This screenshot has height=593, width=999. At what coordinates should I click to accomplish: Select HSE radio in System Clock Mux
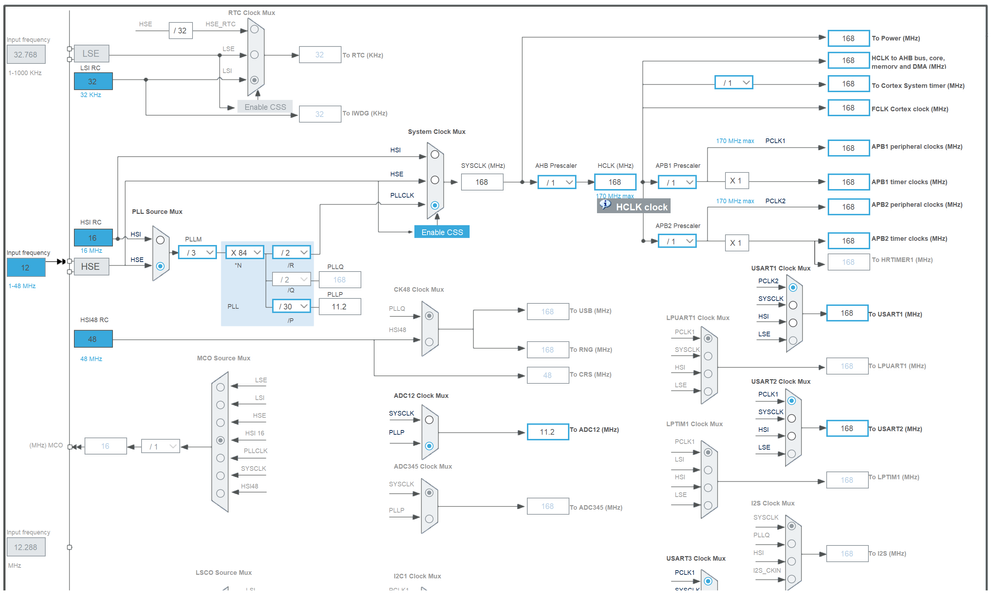pos(435,180)
